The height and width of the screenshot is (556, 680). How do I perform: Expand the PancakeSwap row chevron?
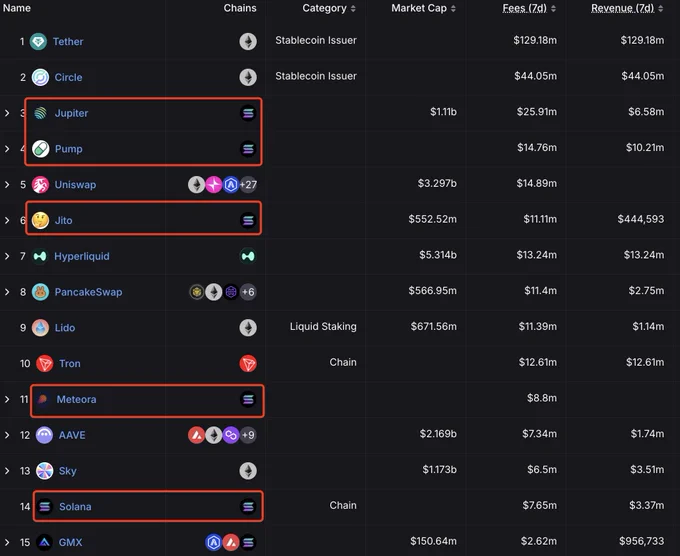[x=7, y=292]
